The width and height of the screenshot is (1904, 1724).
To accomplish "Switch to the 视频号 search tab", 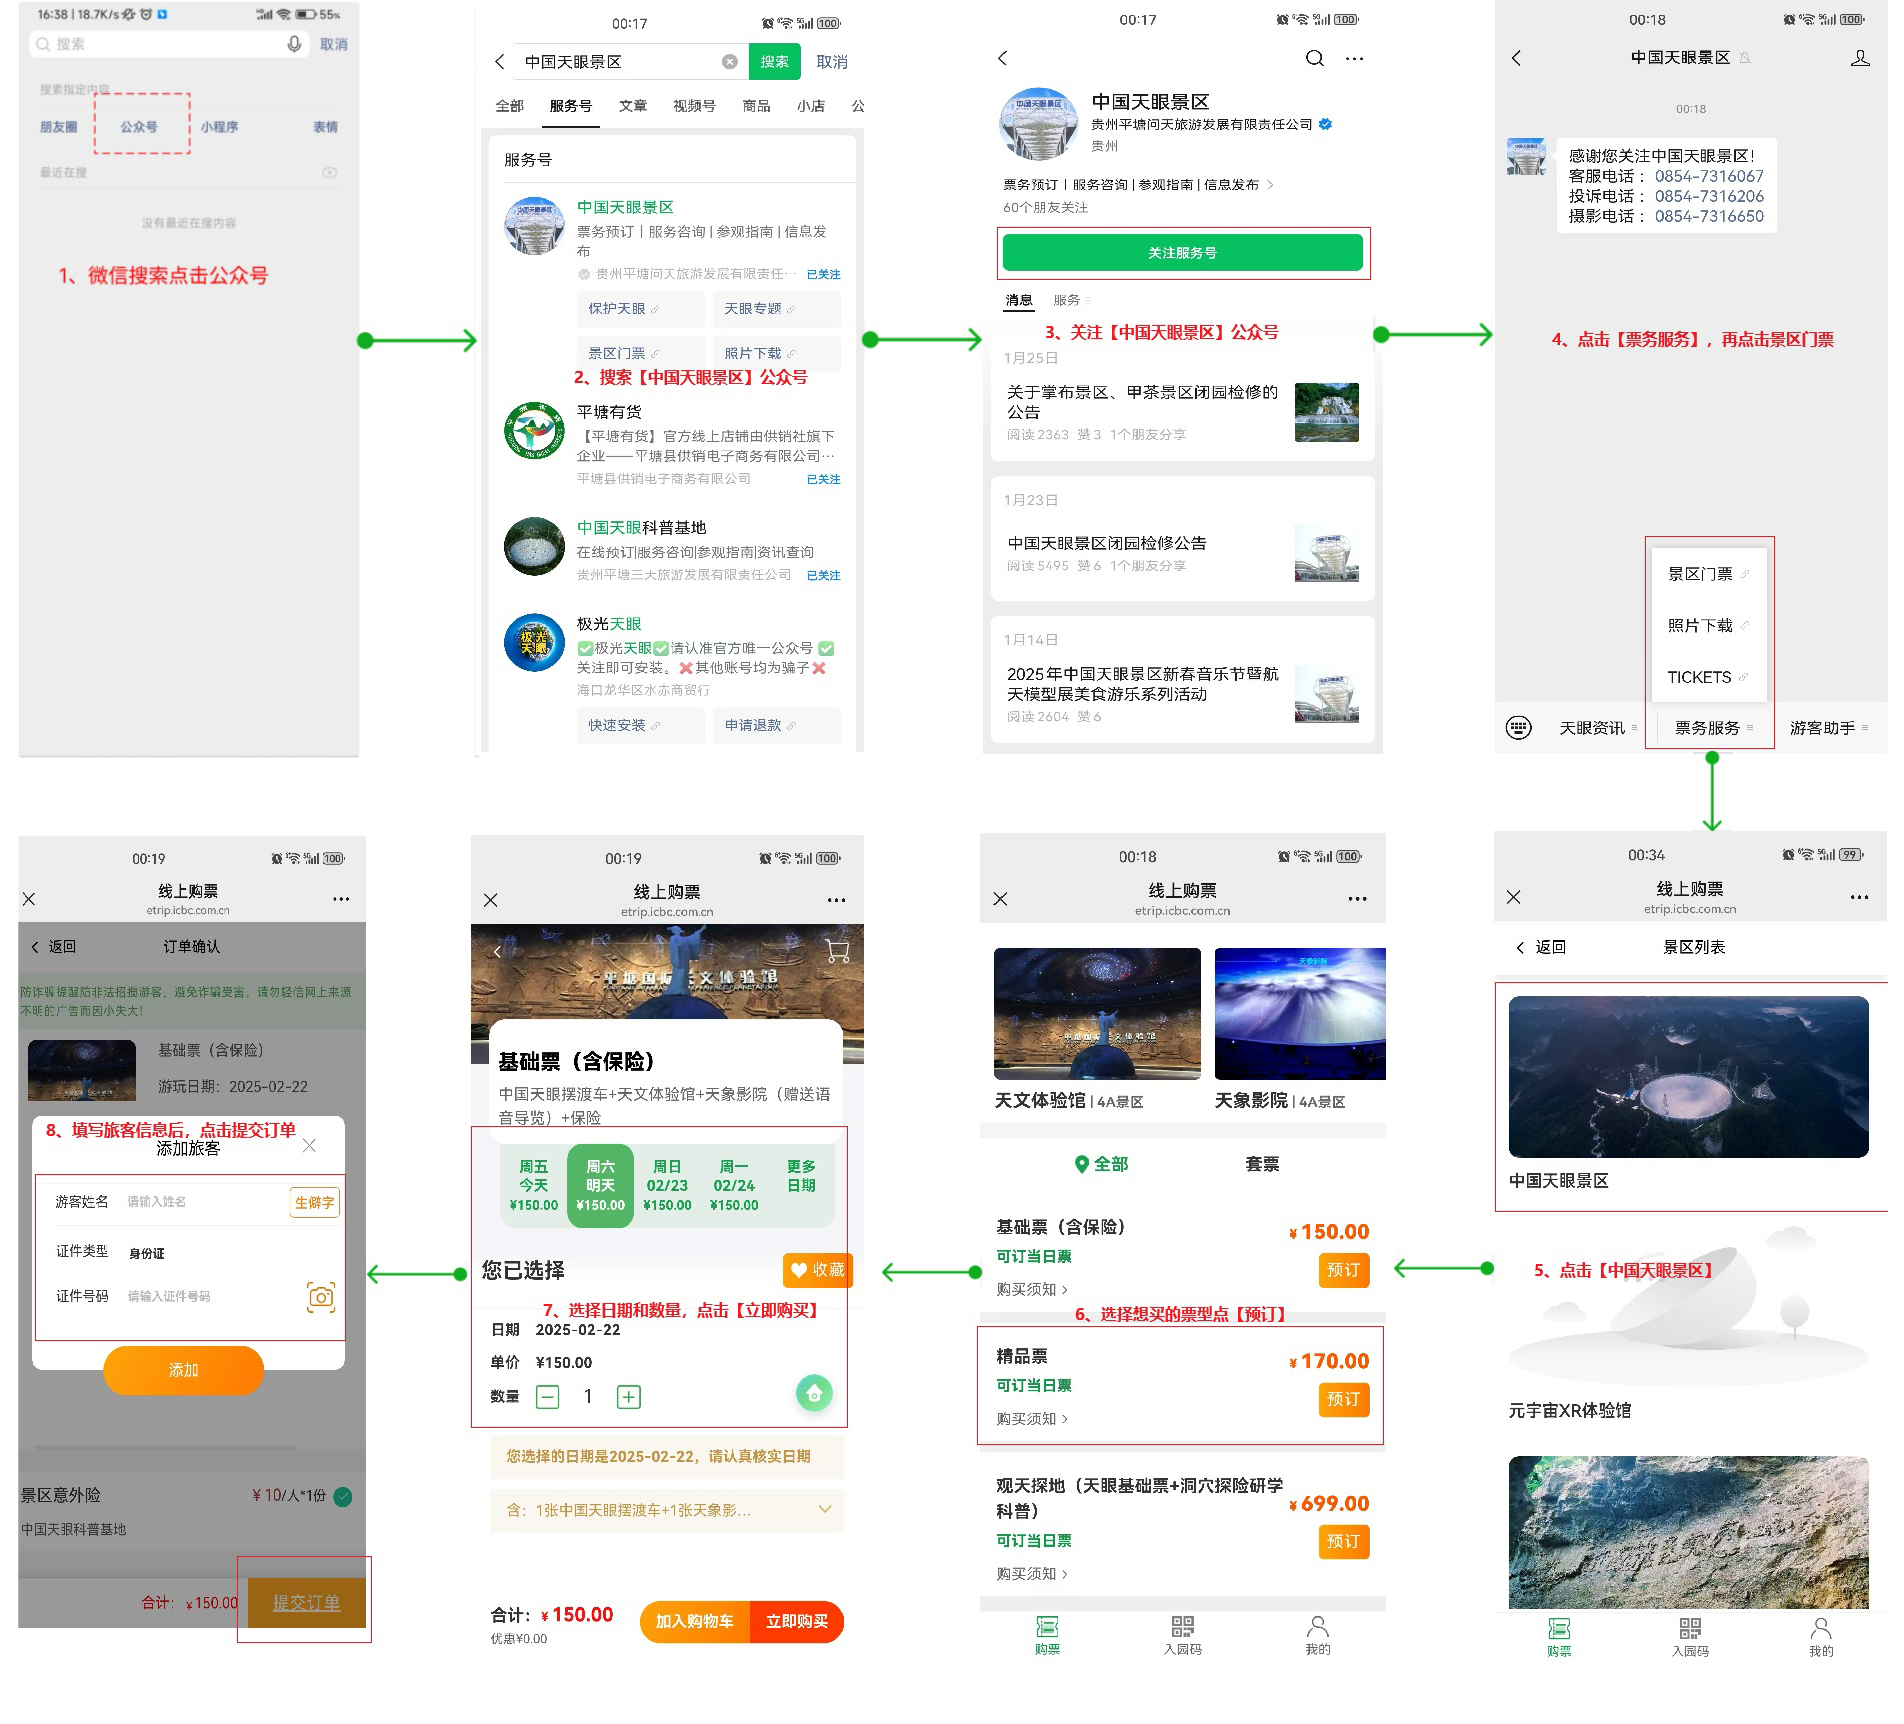I will pyautogui.click(x=694, y=106).
